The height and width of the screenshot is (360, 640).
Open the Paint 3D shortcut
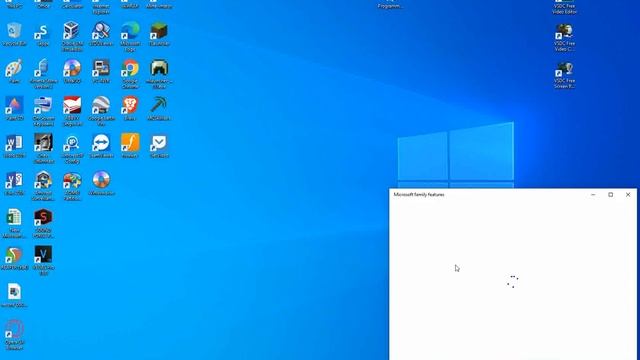[14, 106]
